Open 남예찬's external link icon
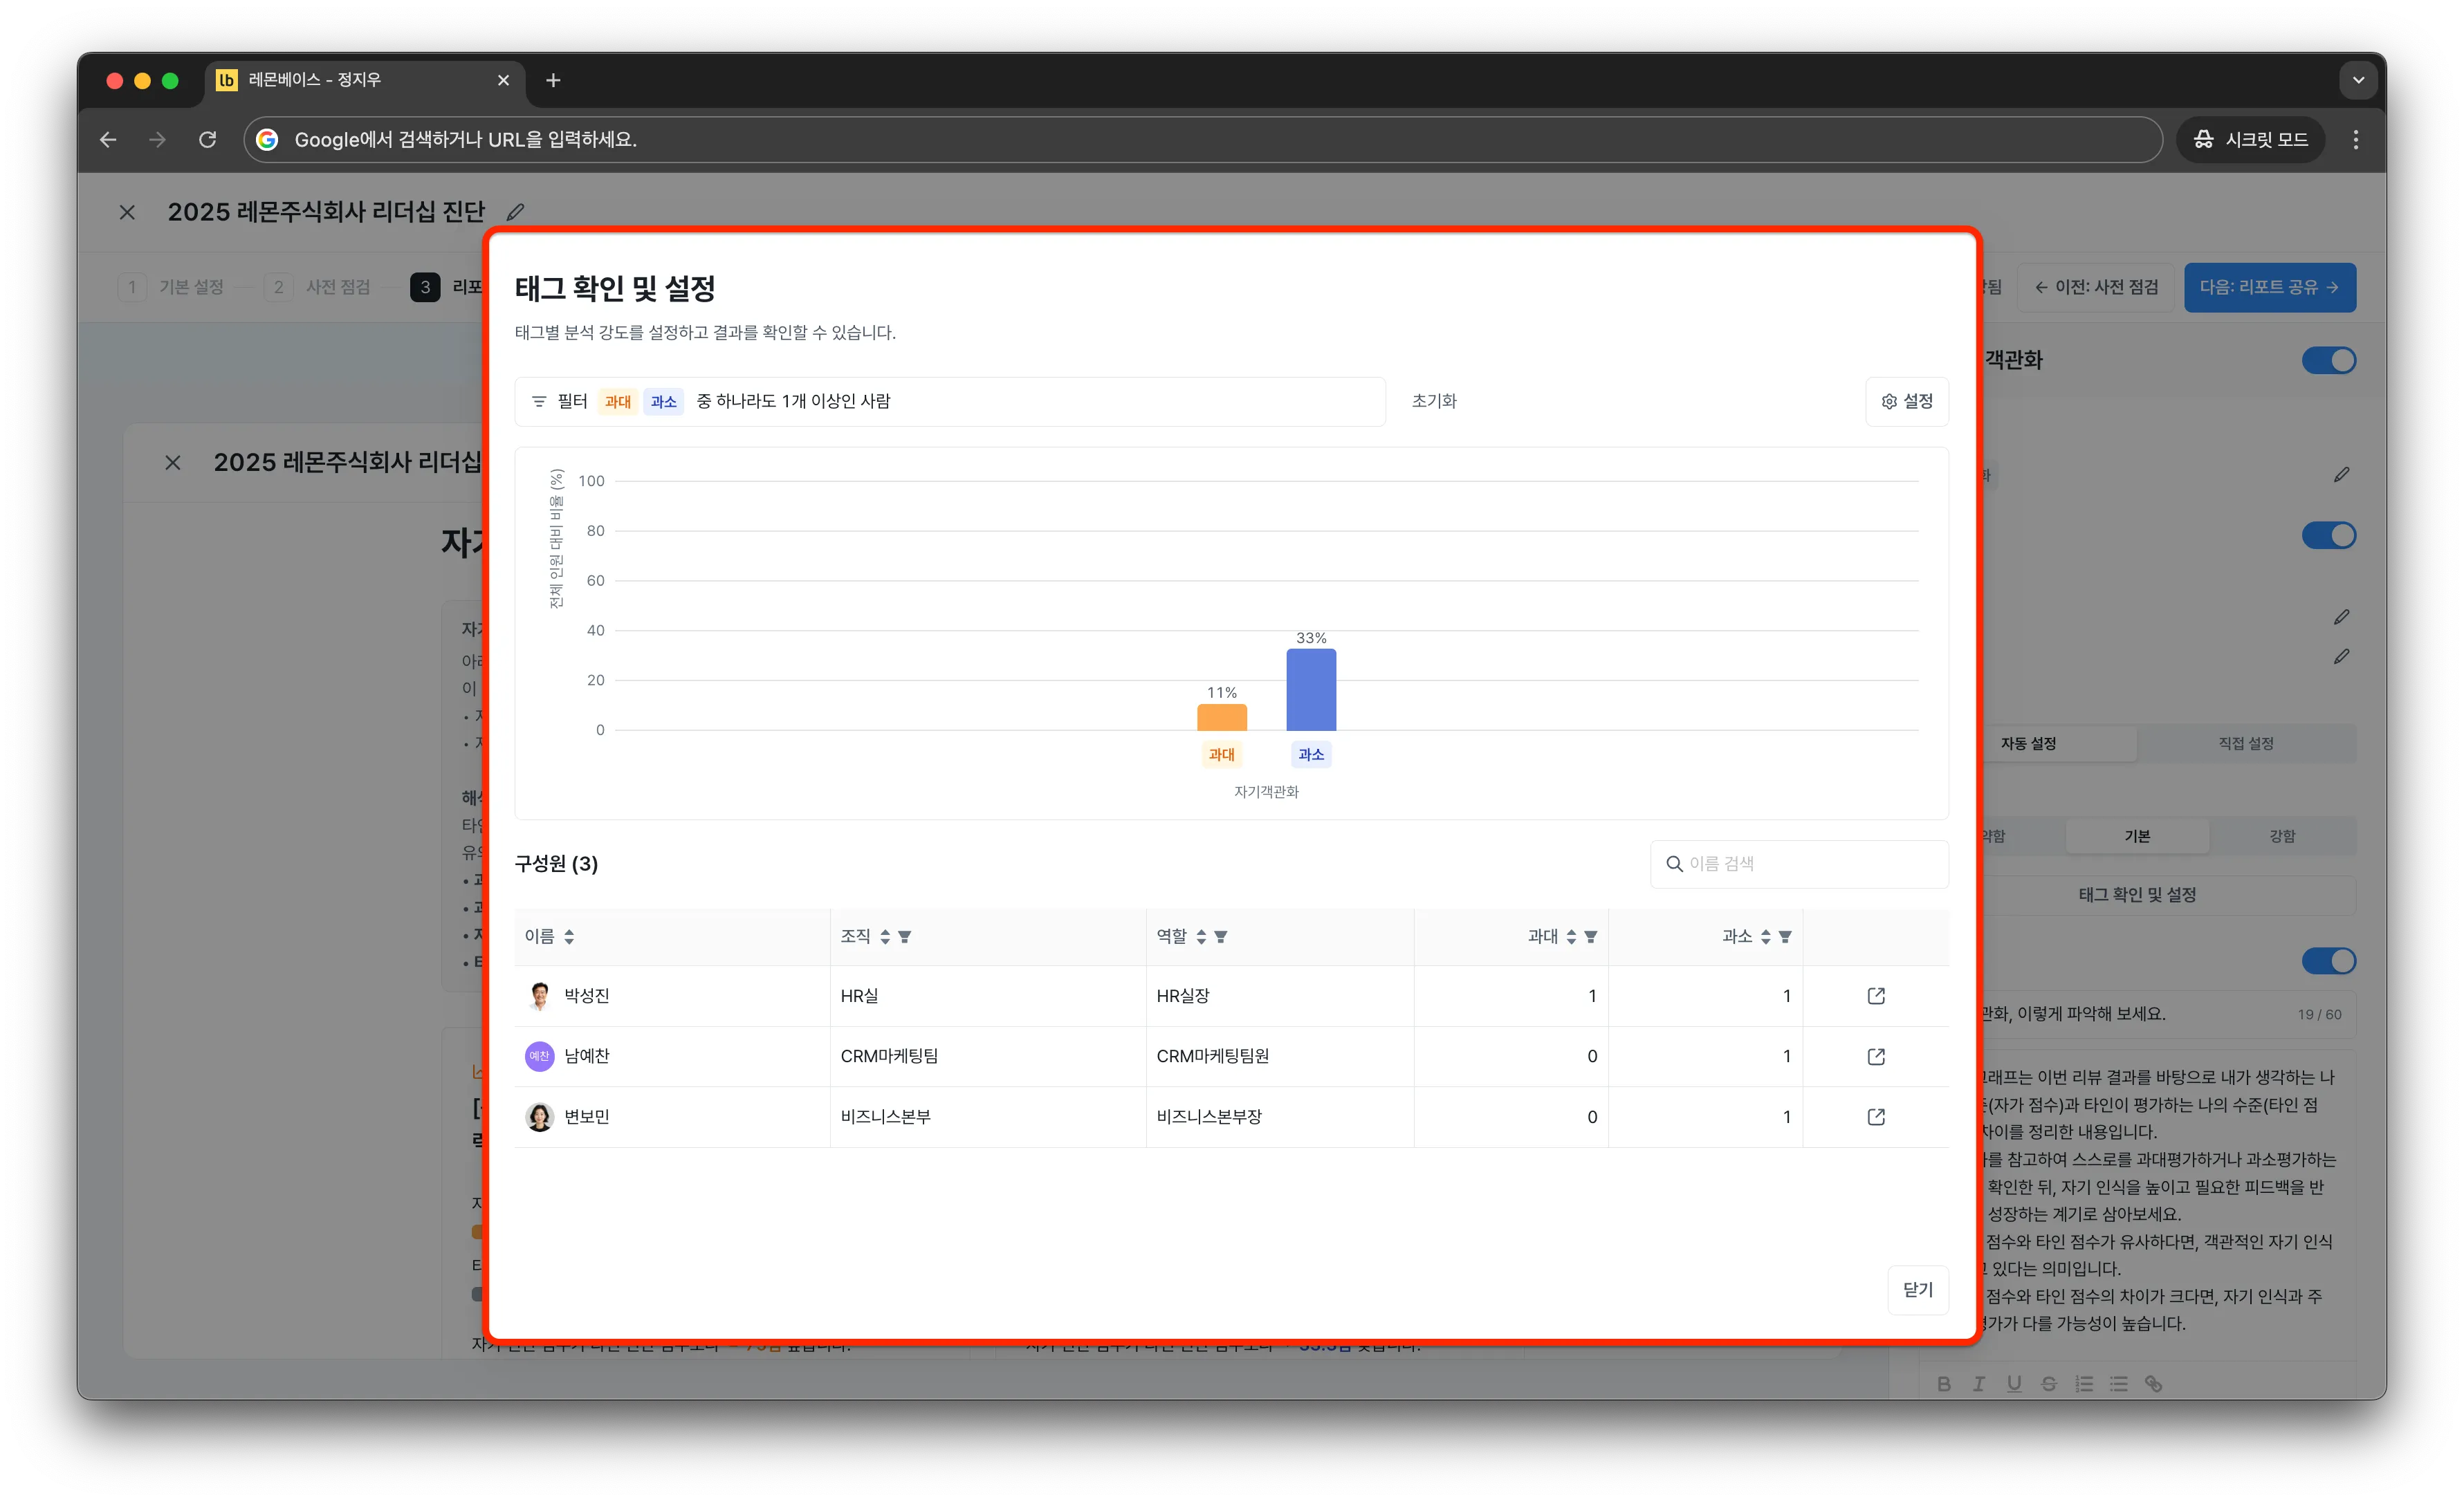The height and width of the screenshot is (1502, 2464). tap(1875, 1056)
